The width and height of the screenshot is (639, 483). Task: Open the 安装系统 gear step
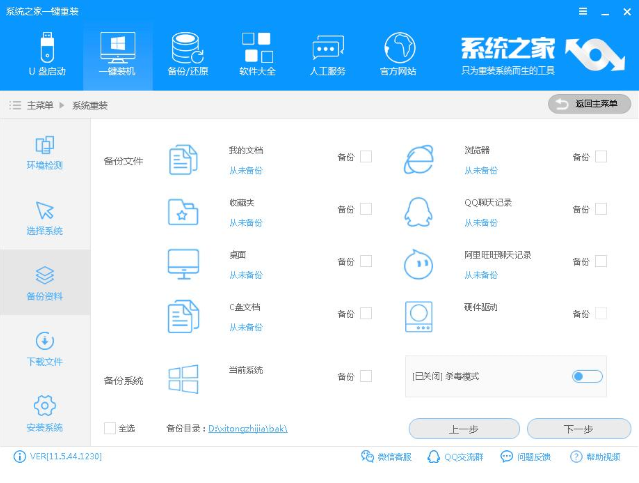[x=44, y=413]
